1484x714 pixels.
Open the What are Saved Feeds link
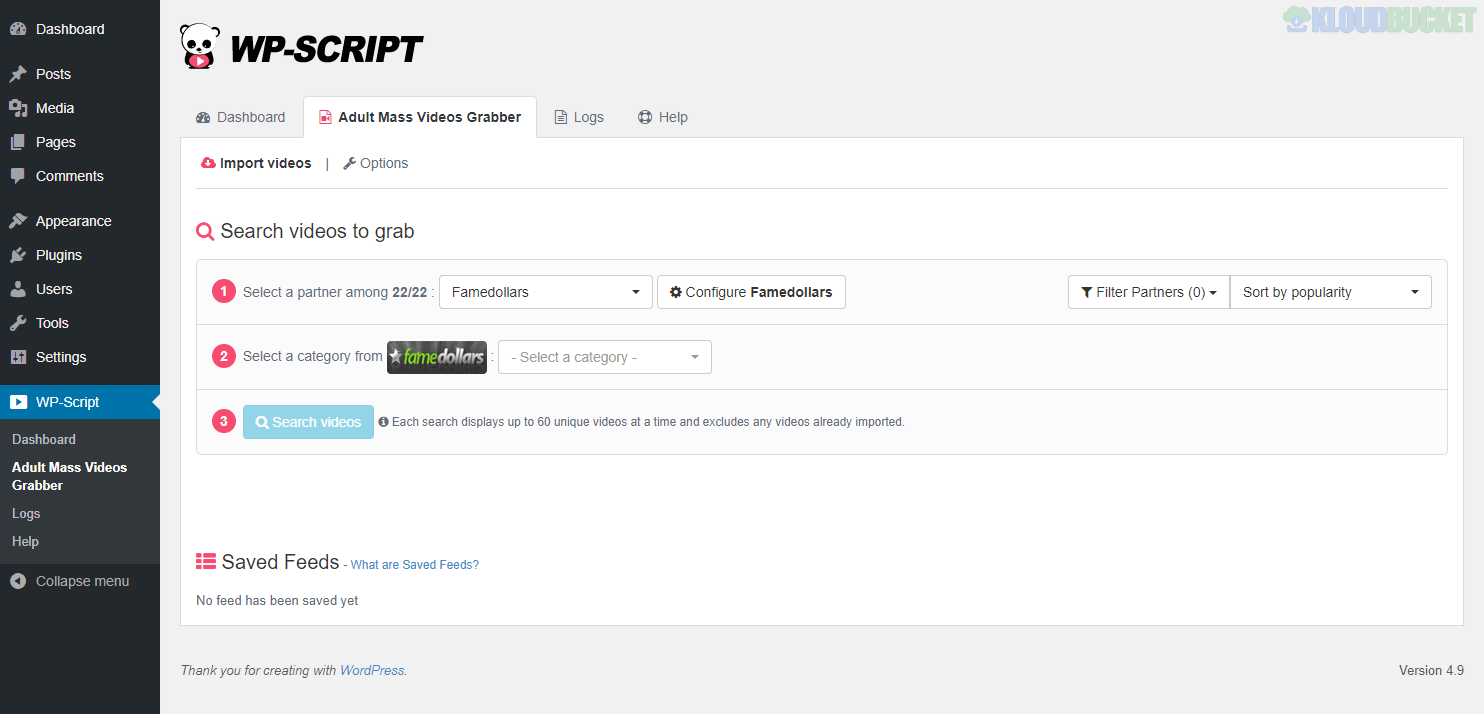414,565
